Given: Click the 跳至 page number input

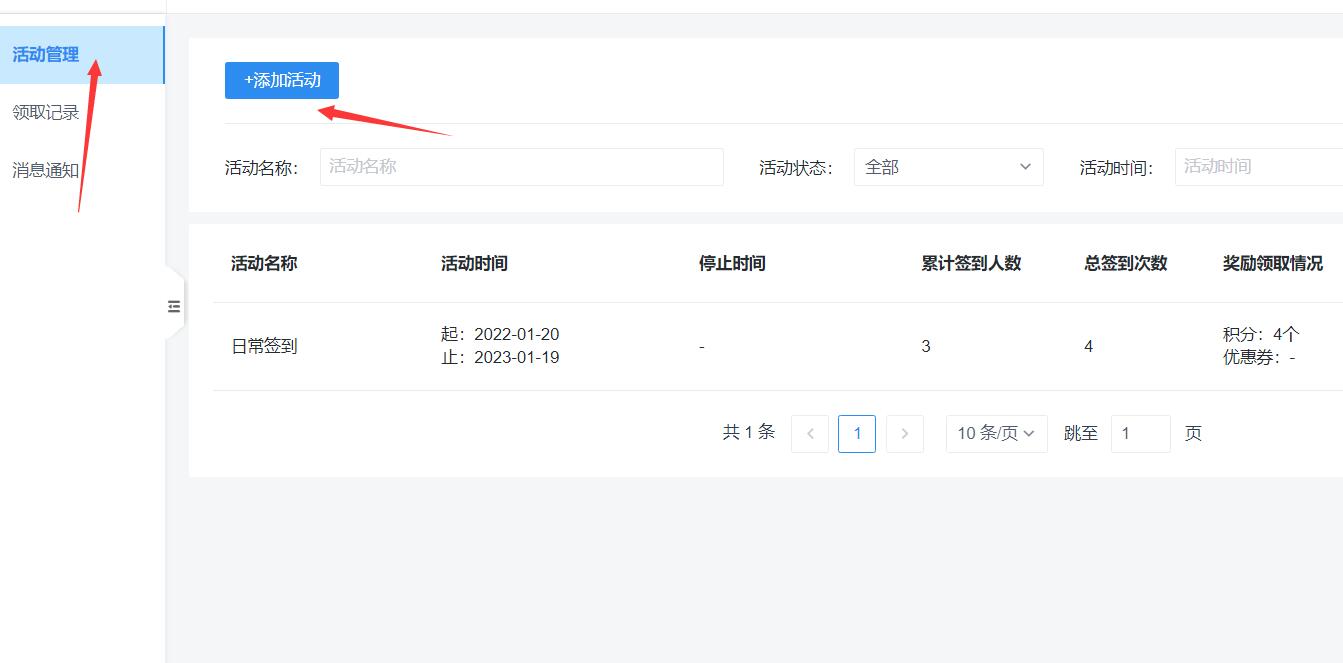Looking at the screenshot, I should click(1140, 434).
